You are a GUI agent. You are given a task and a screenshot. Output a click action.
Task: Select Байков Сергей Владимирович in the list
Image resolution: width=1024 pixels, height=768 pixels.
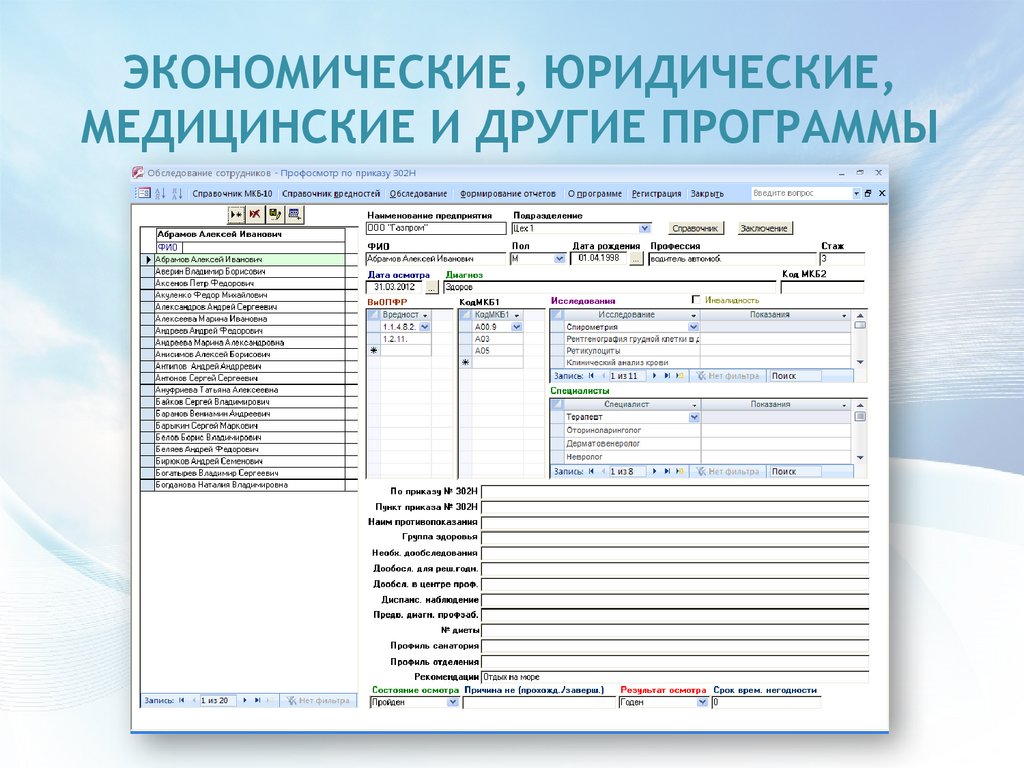tap(249, 402)
